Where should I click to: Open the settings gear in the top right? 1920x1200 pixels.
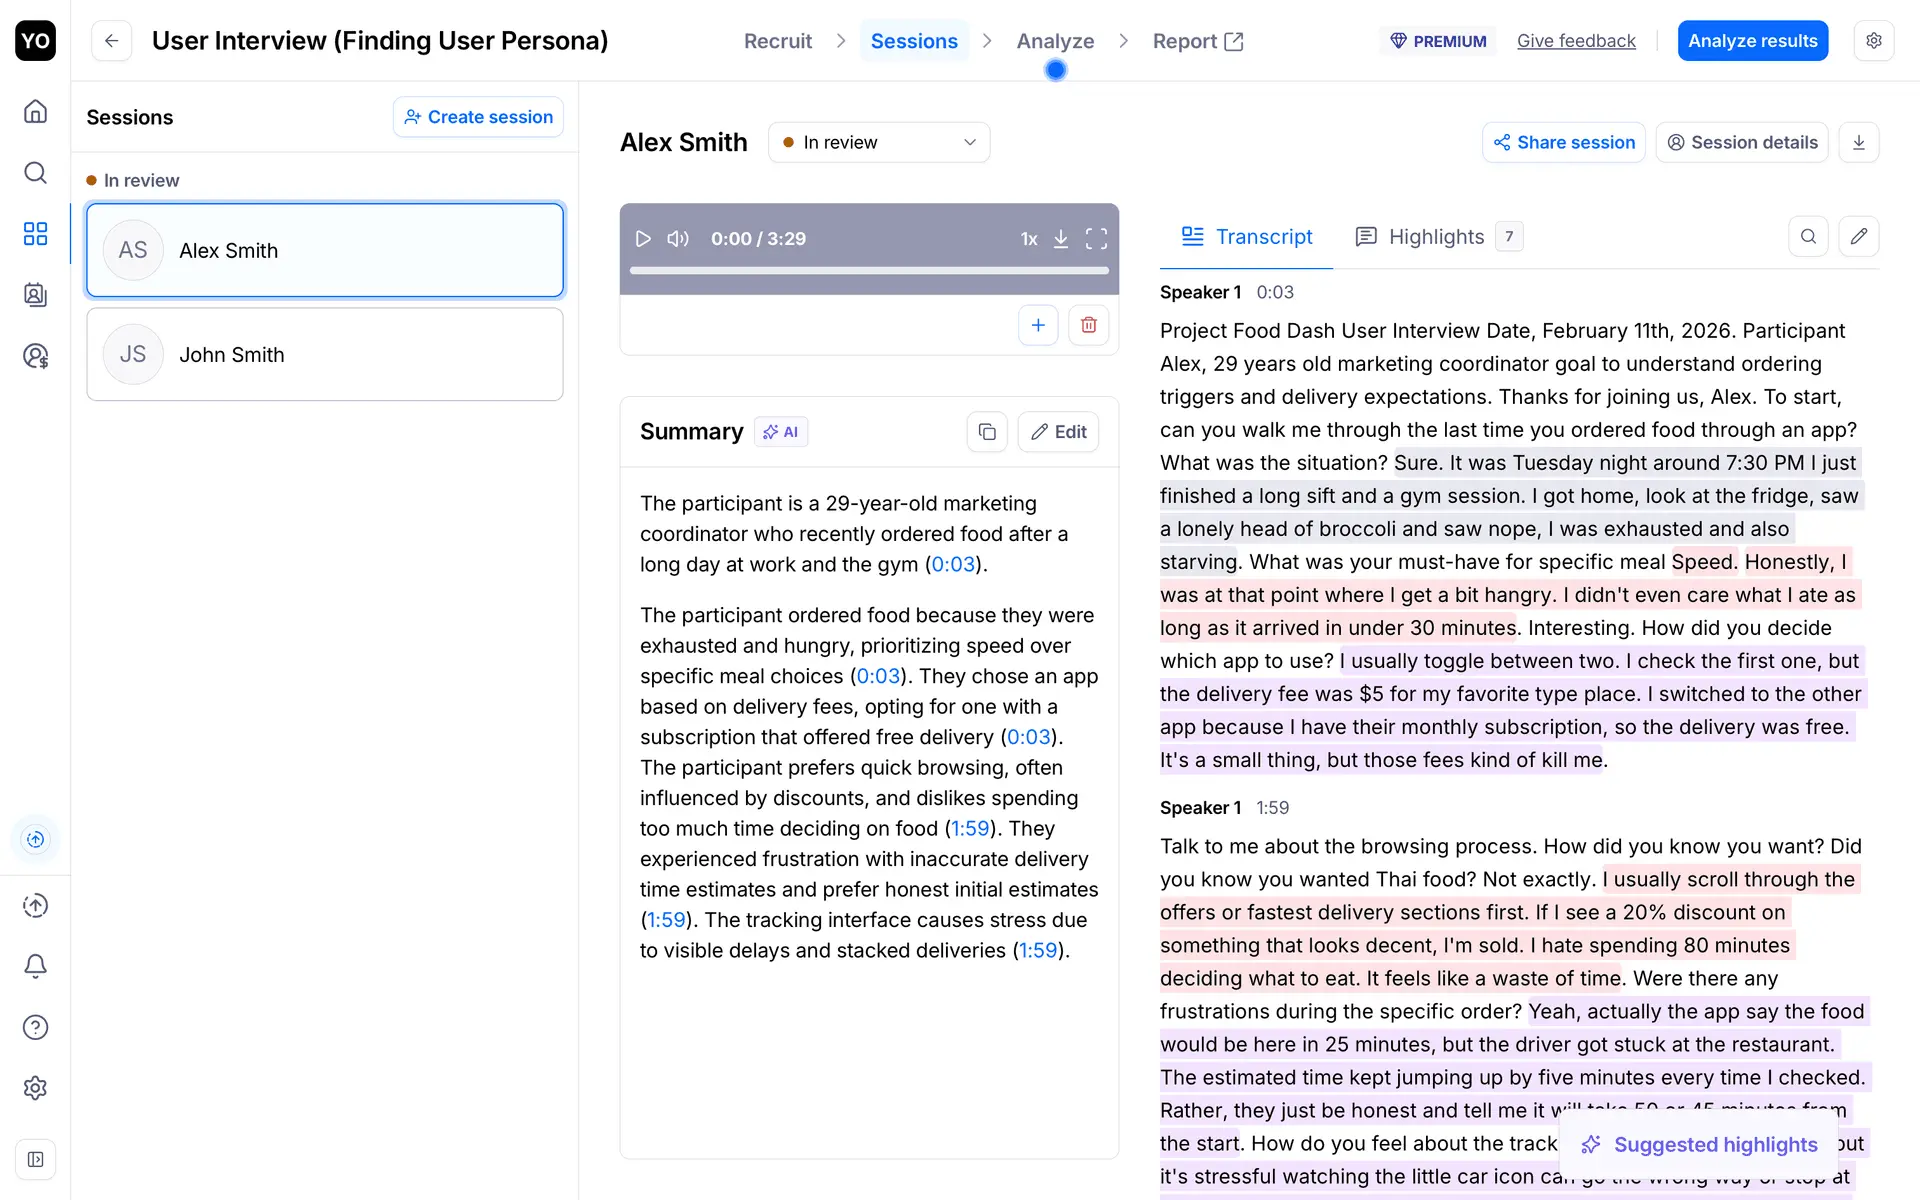(1873, 41)
